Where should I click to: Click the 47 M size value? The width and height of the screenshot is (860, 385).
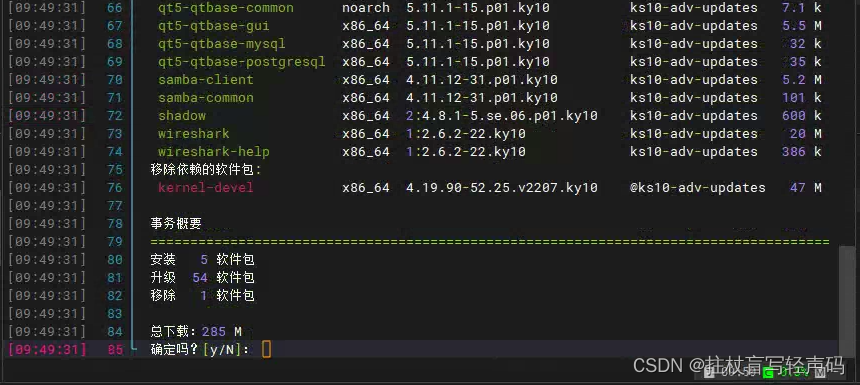(x=806, y=188)
